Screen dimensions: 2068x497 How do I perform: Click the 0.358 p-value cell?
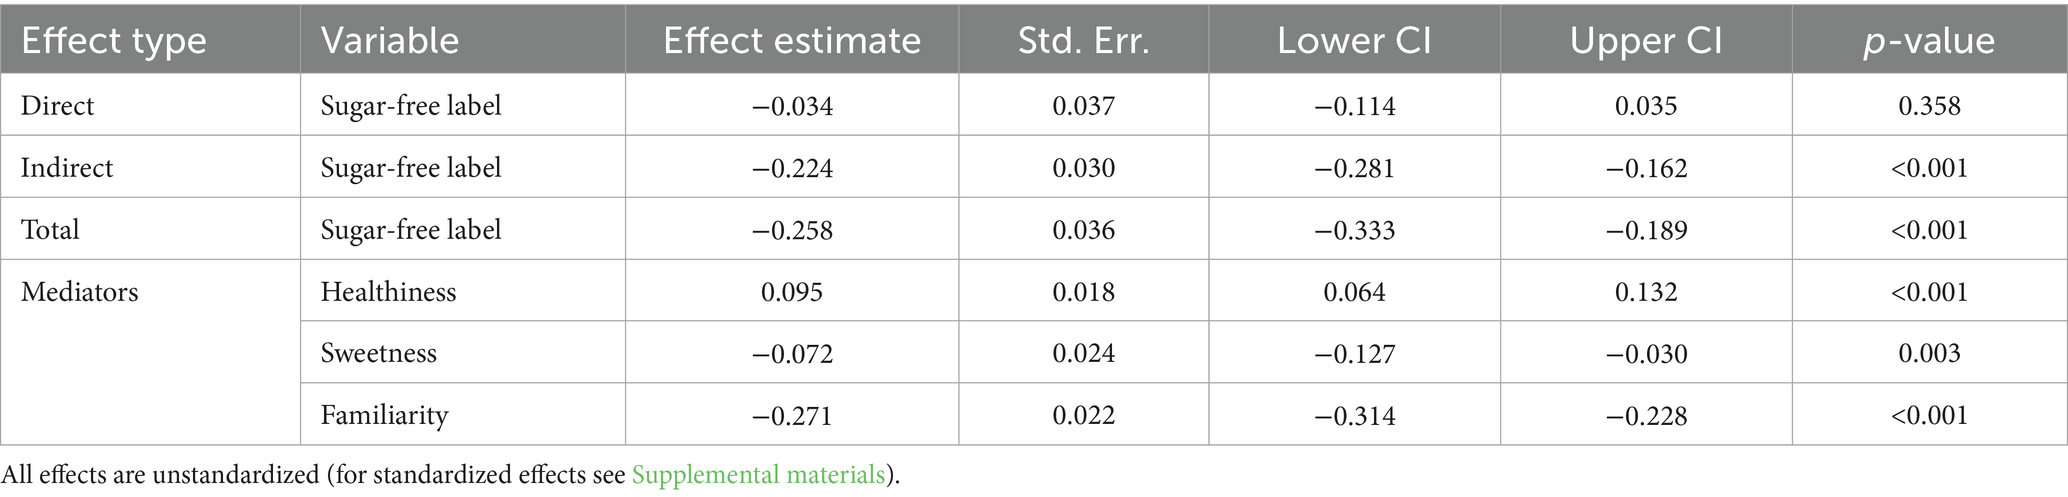click(x=1929, y=105)
